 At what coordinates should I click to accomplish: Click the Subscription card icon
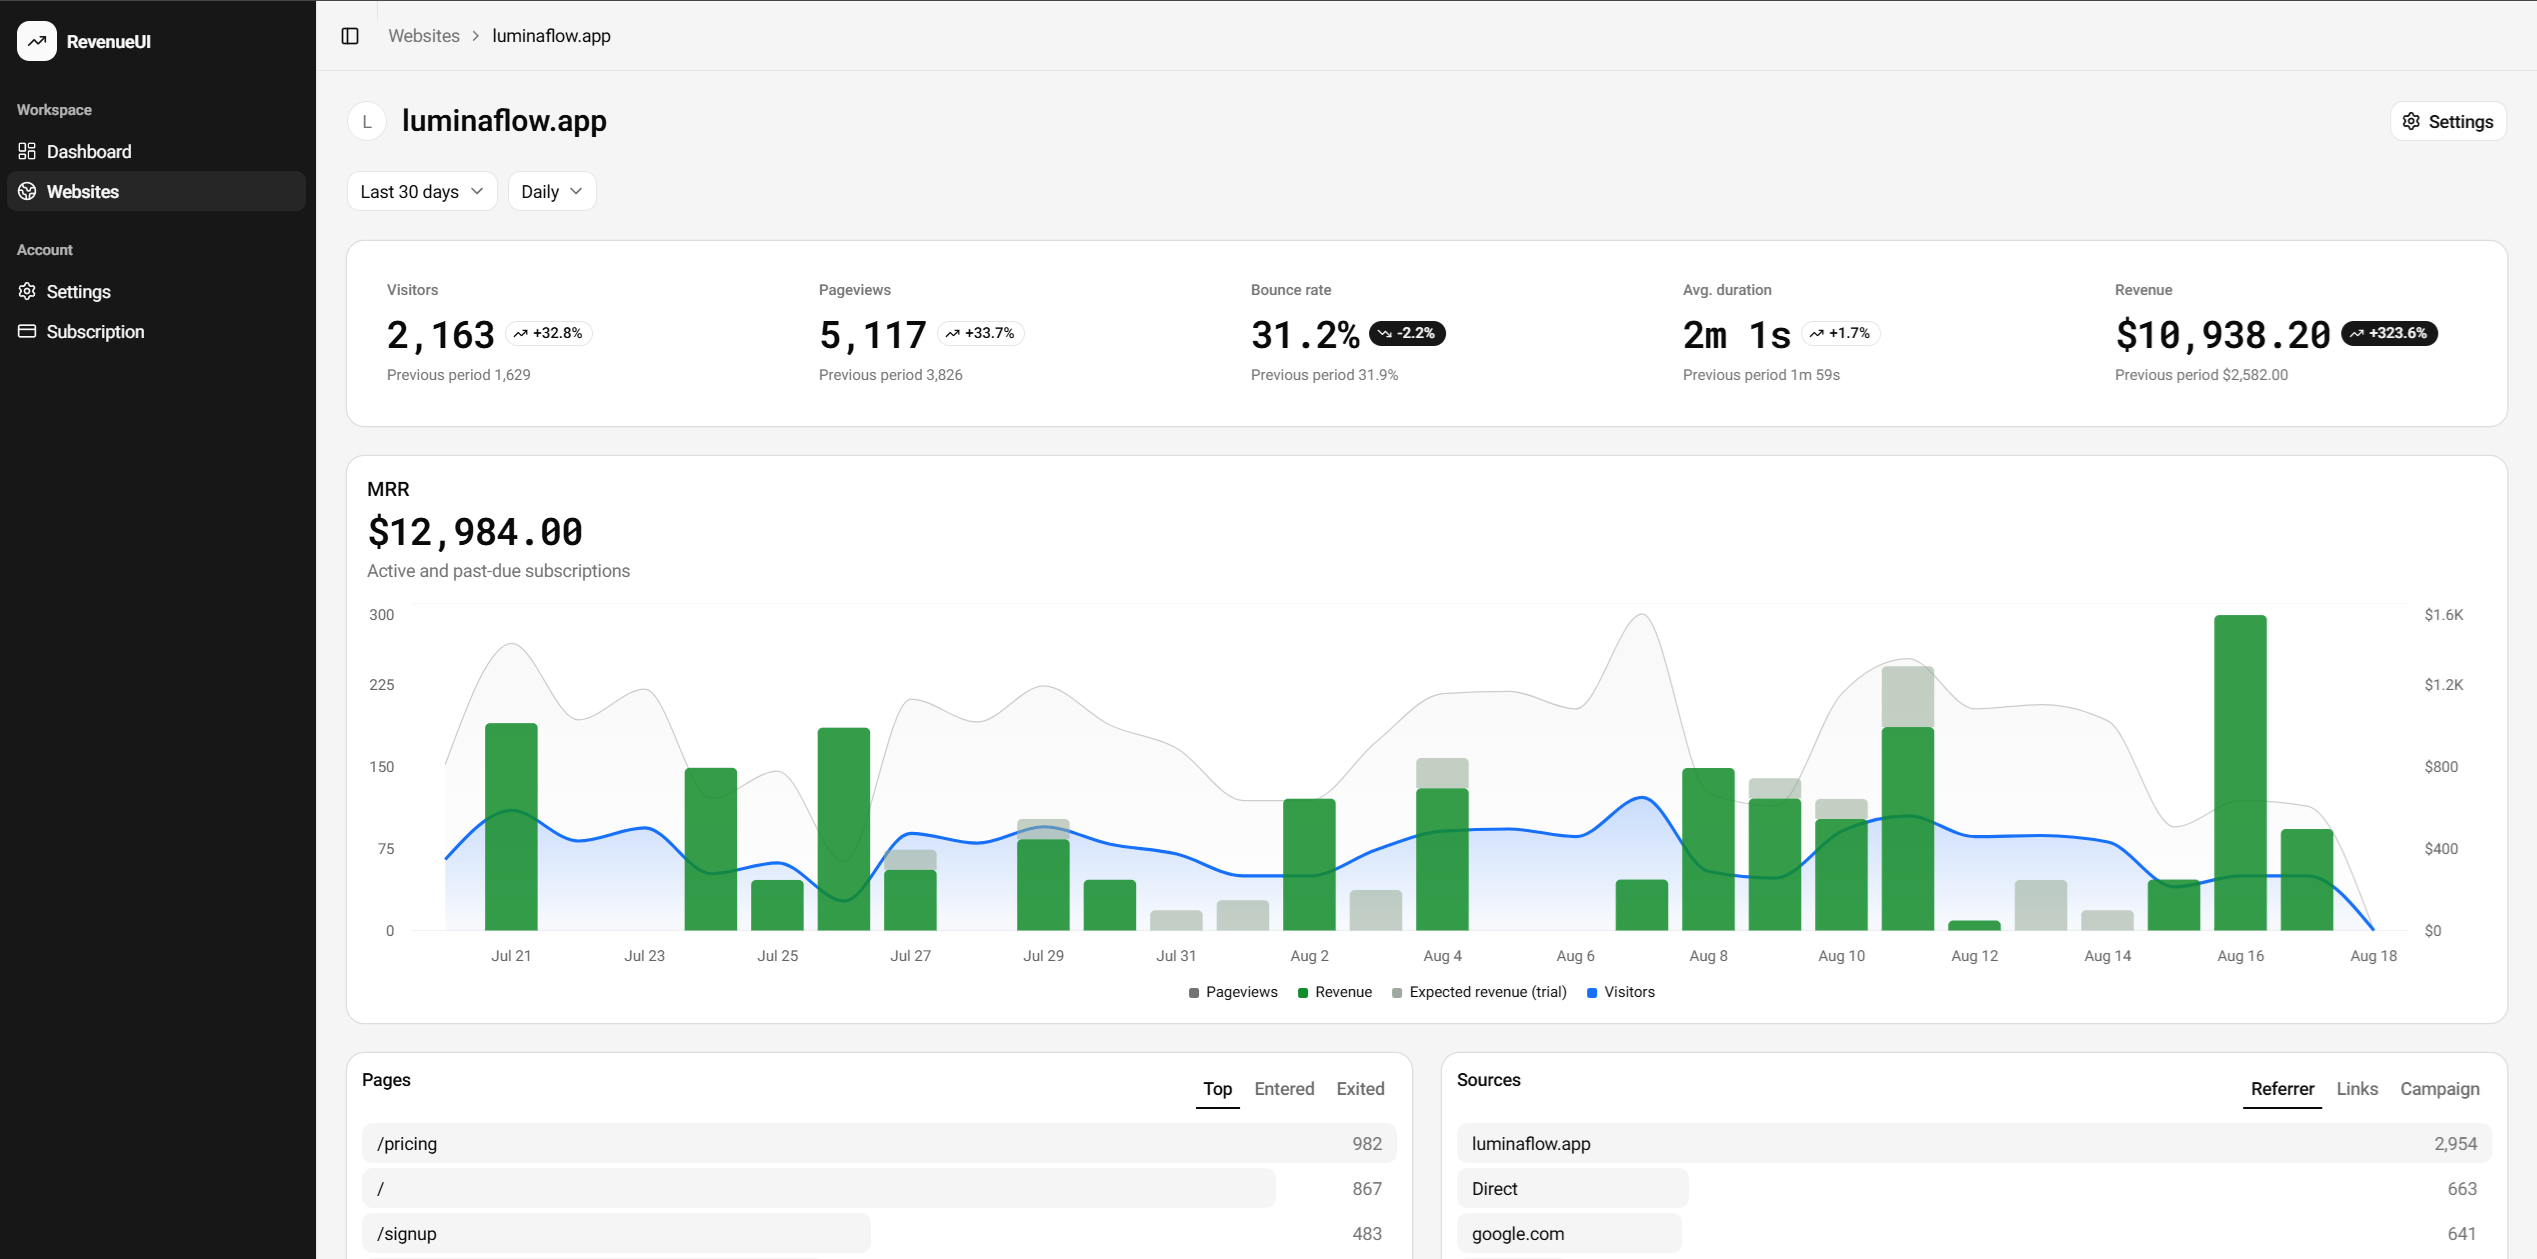pyautogui.click(x=27, y=331)
